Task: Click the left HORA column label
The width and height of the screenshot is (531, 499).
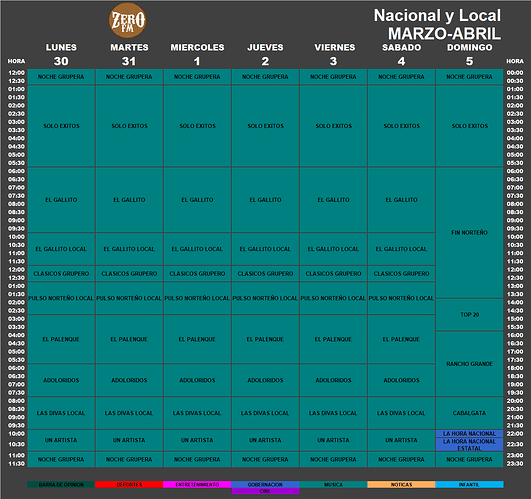Action: (16, 61)
